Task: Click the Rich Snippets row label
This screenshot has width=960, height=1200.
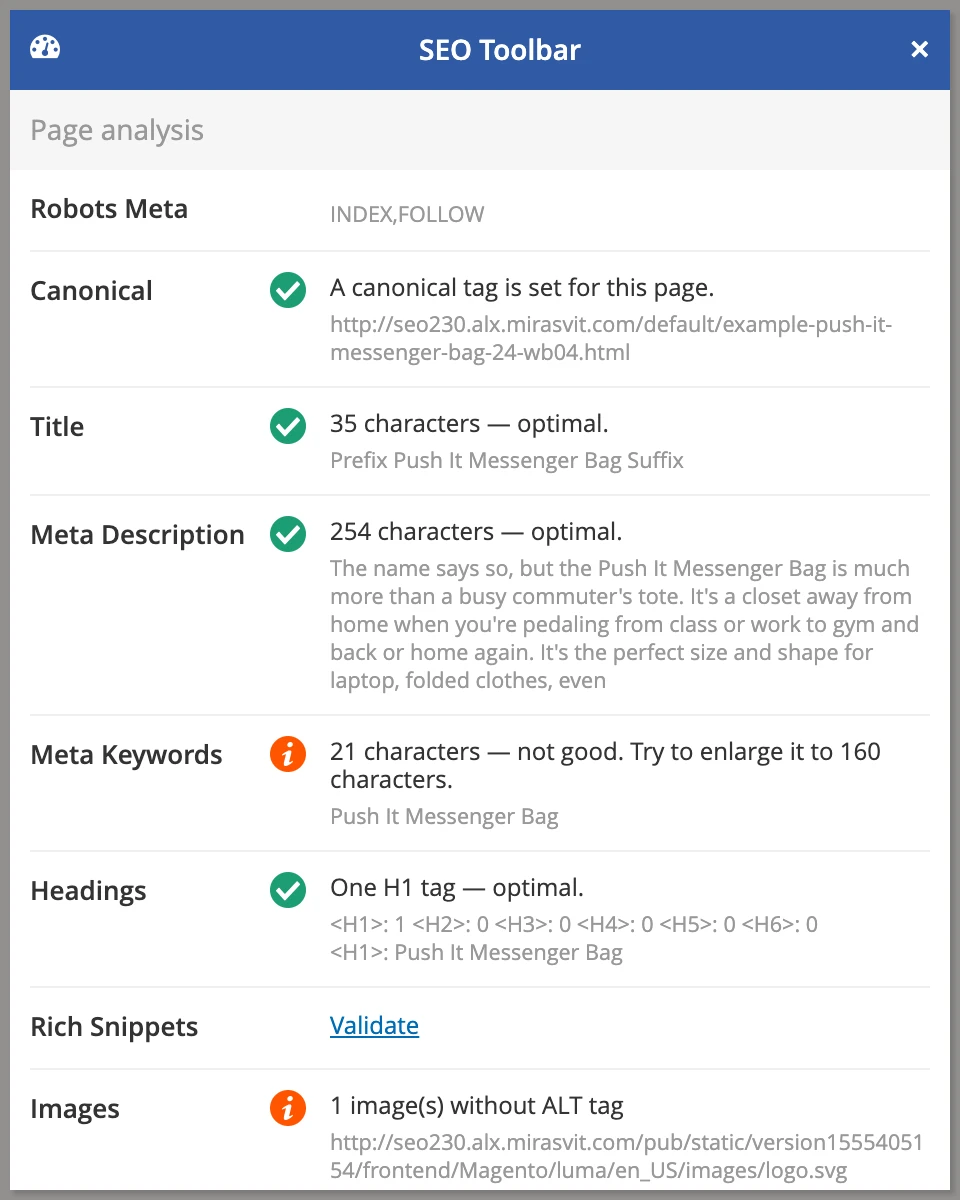Action: coord(114,1026)
